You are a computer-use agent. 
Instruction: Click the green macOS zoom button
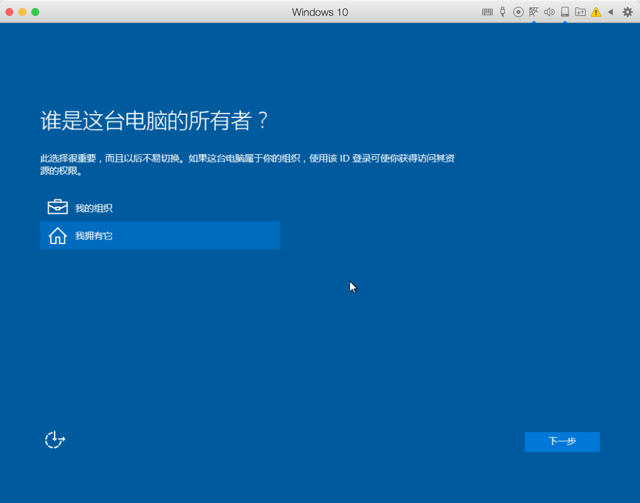(35, 12)
